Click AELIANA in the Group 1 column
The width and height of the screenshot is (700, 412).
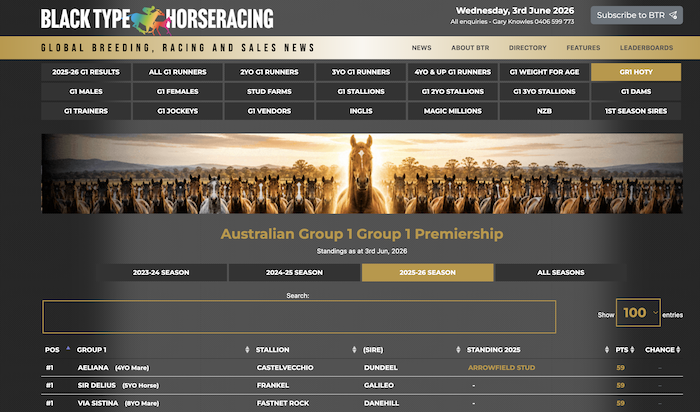point(93,368)
